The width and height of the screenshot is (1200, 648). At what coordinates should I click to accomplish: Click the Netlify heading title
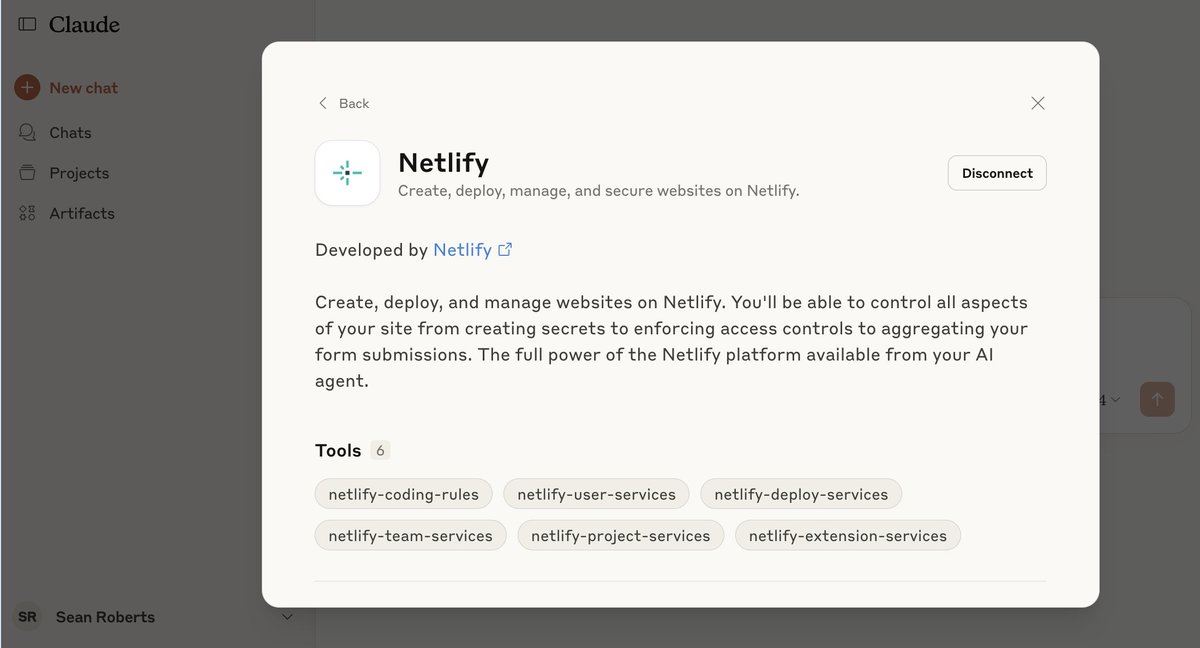[x=443, y=162]
